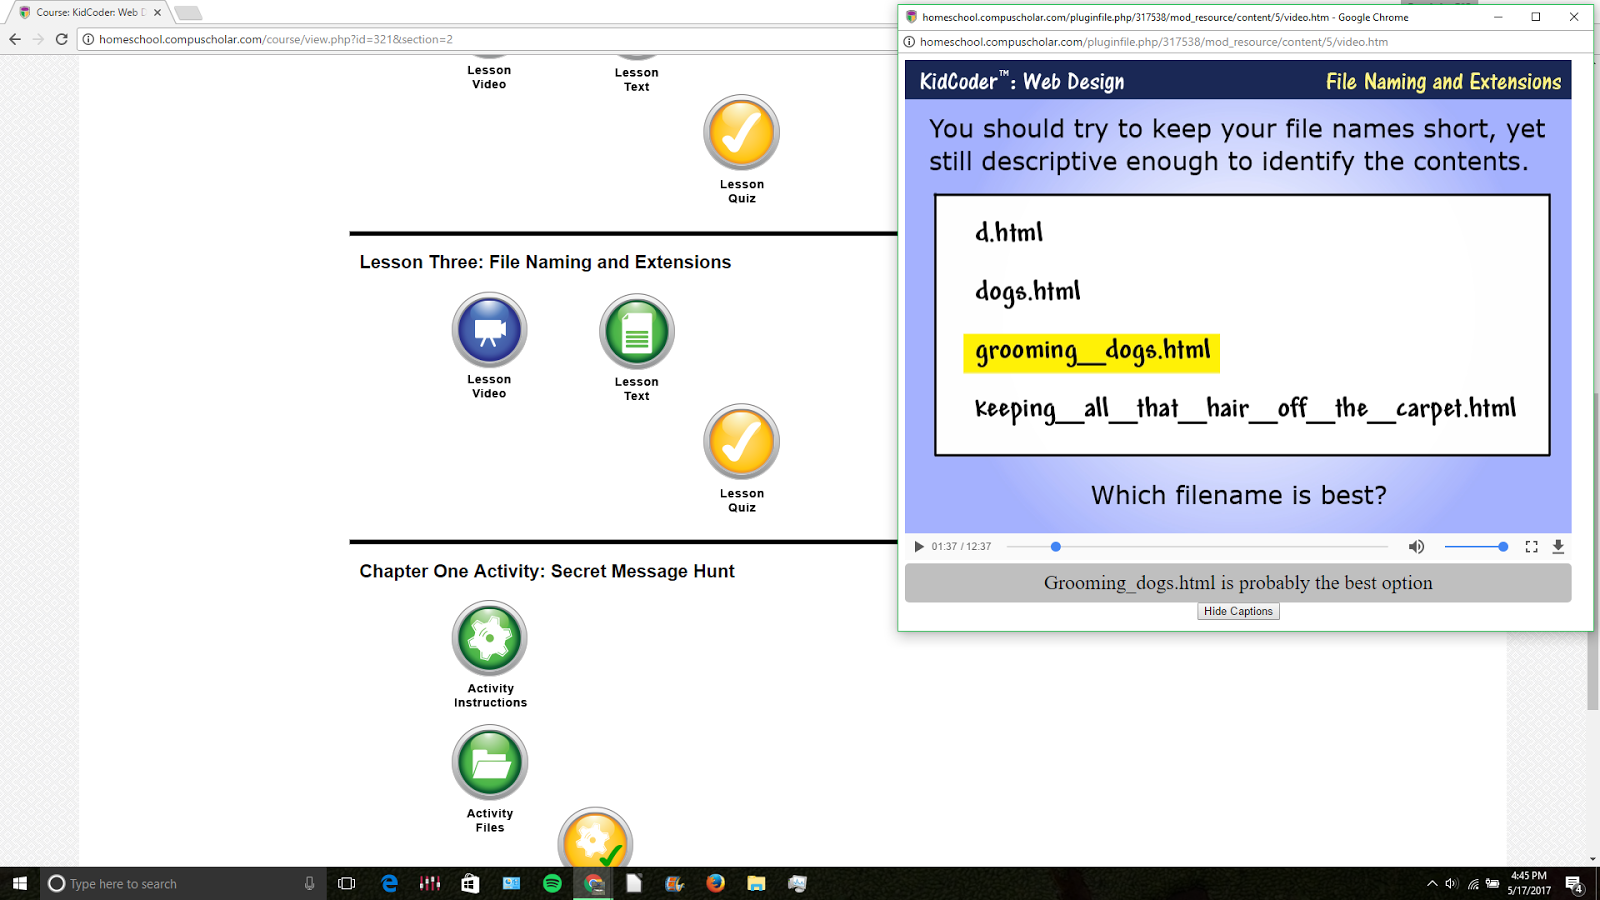Open the system tray volume control
This screenshot has width=1600, height=900.
[x=1452, y=883]
